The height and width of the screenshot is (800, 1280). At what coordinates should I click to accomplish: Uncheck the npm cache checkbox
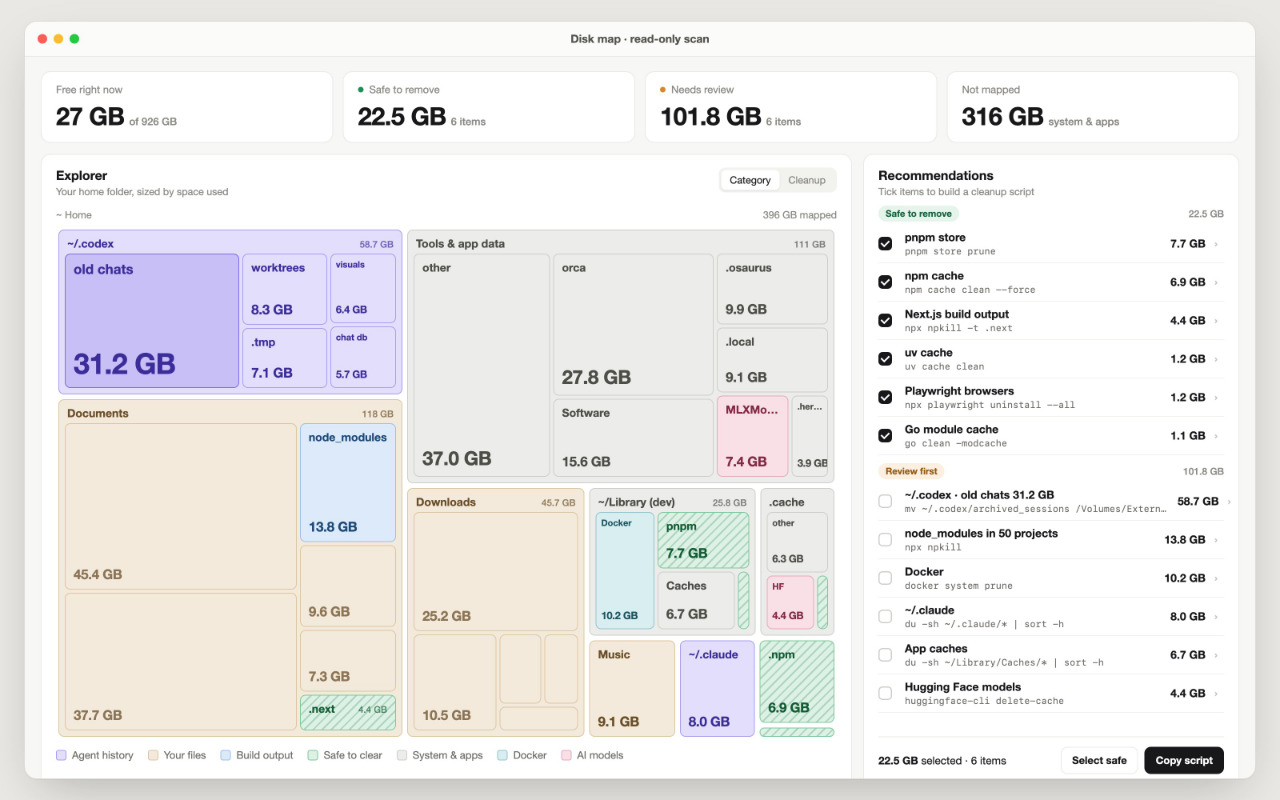(x=885, y=282)
